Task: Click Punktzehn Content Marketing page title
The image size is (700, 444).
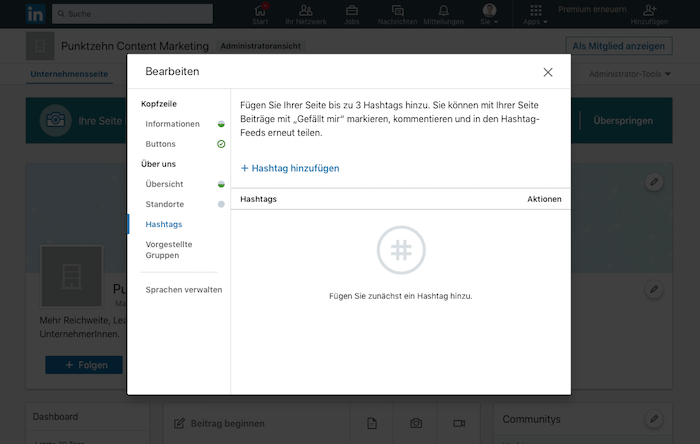Action: (x=135, y=46)
